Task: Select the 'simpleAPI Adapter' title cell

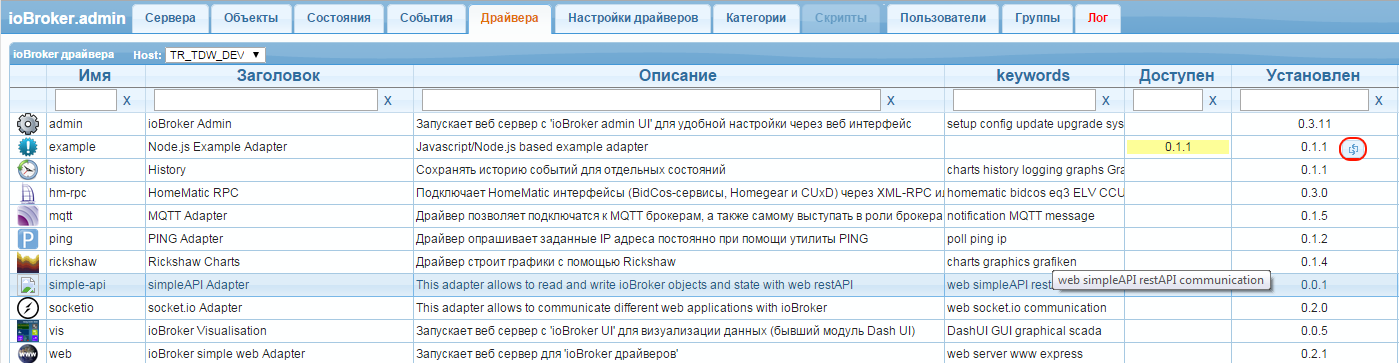Action: [278, 285]
